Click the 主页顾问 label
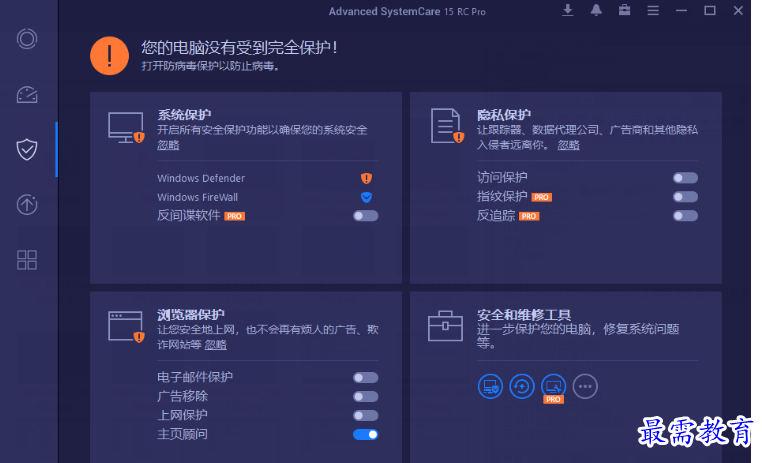 (x=182, y=434)
